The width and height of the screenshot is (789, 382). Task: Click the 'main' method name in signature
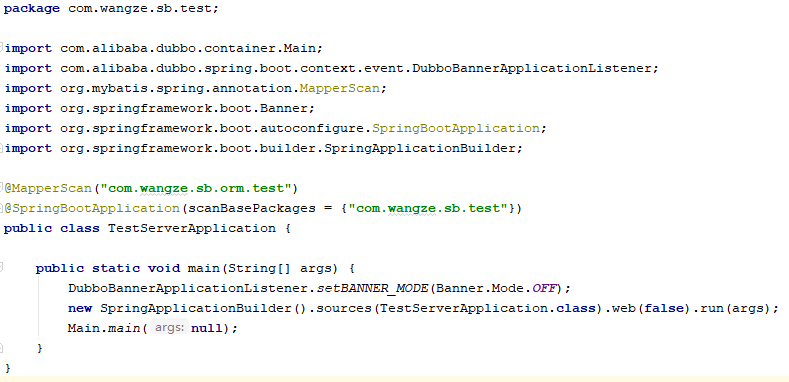pyautogui.click(x=204, y=268)
